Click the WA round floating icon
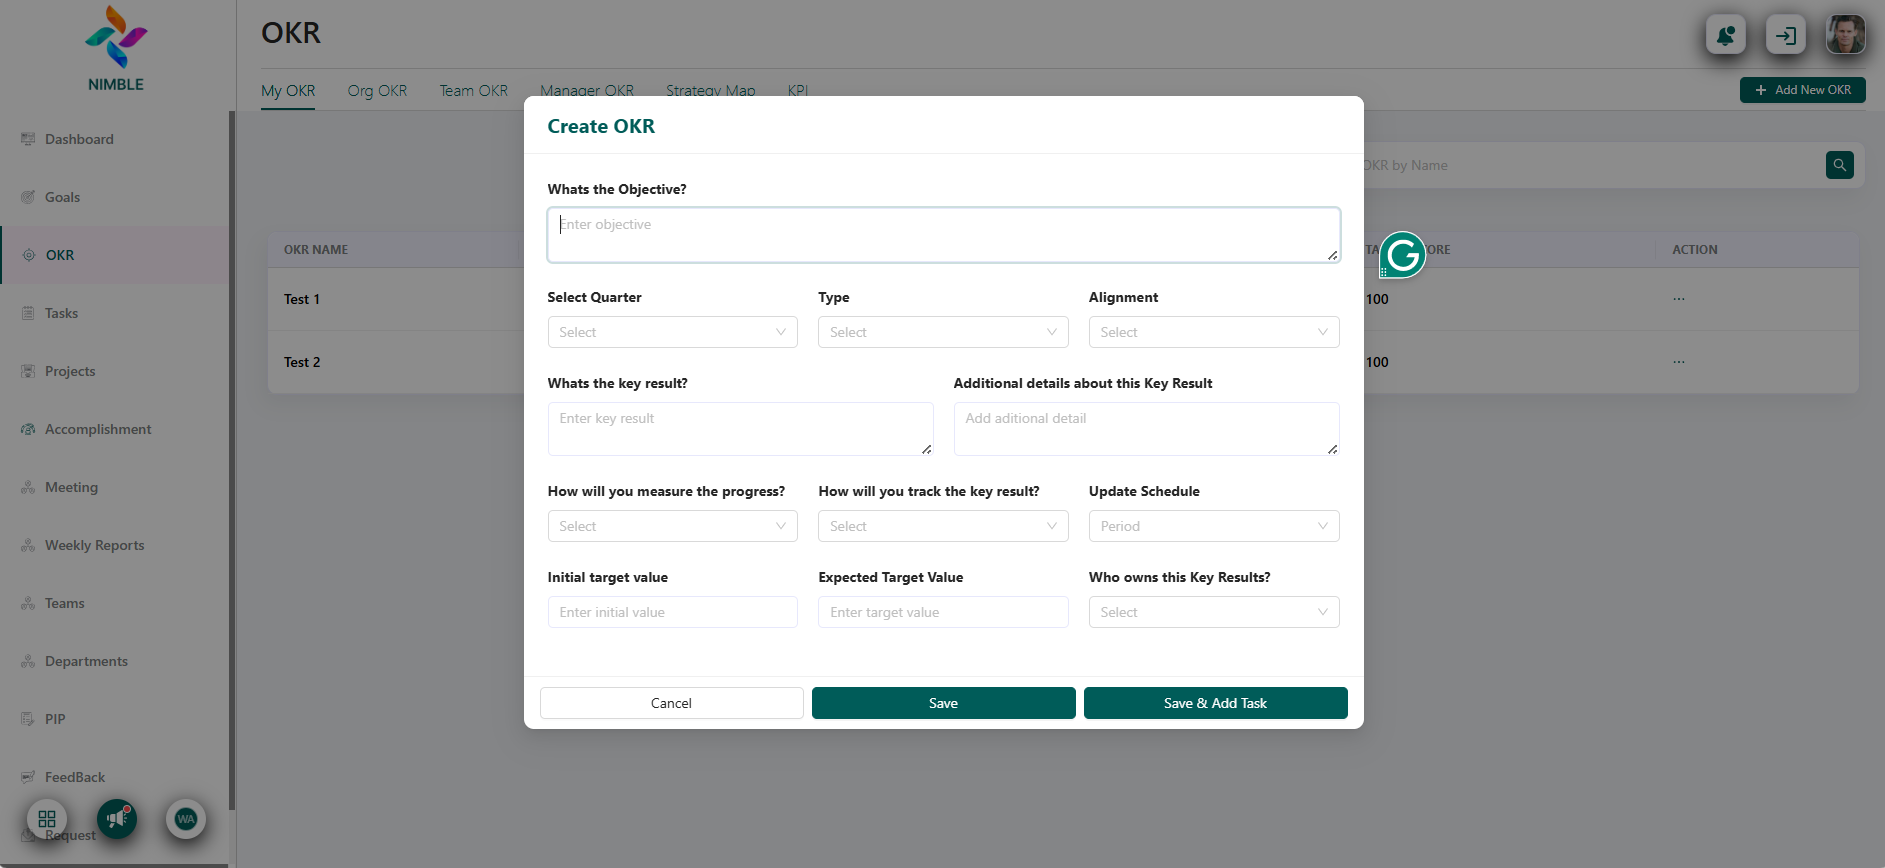Viewport: 1885px width, 868px height. 186,819
